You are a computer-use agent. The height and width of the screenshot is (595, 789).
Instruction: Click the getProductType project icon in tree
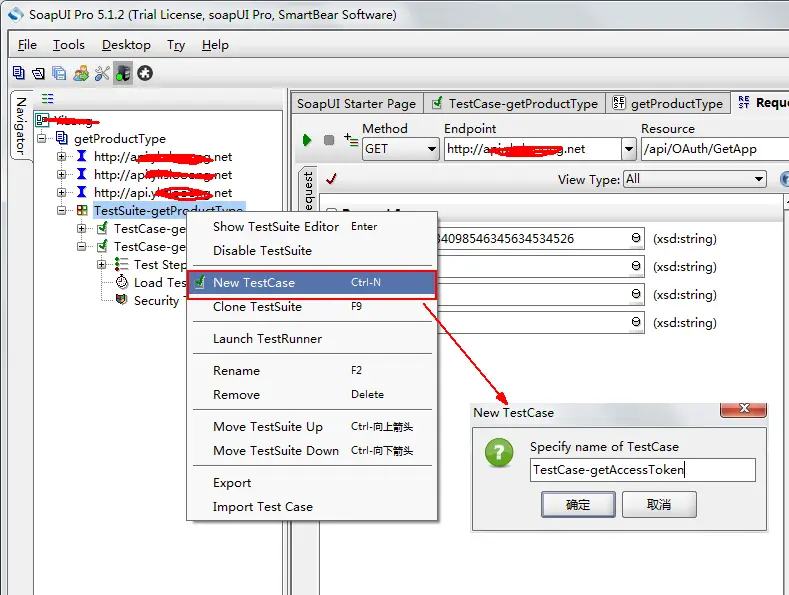pos(62,138)
